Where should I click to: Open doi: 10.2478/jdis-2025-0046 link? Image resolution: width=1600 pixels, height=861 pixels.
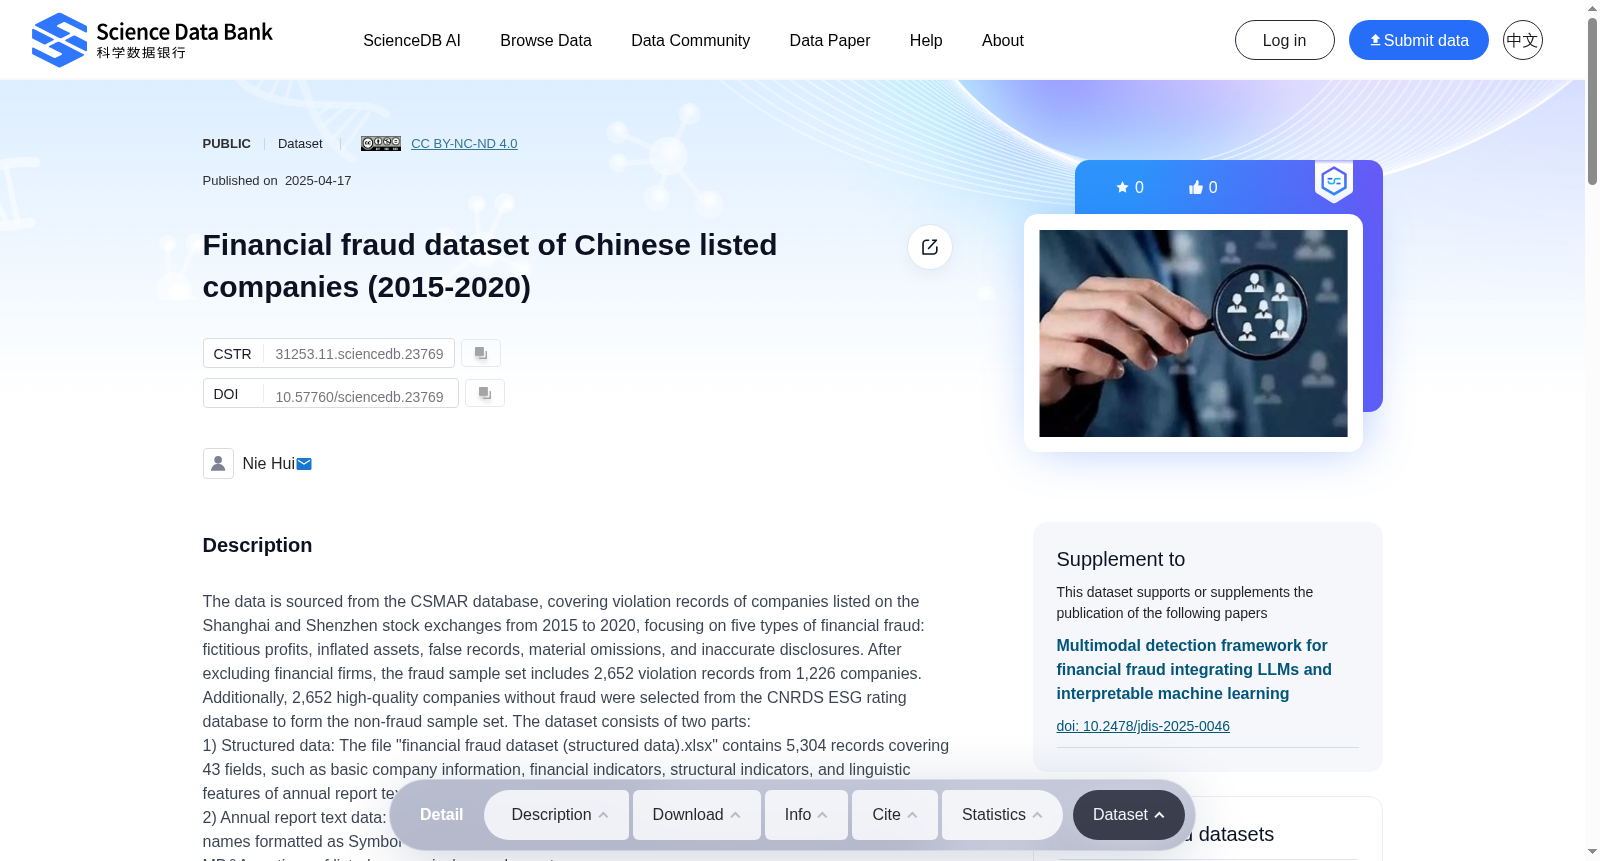click(1143, 726)
